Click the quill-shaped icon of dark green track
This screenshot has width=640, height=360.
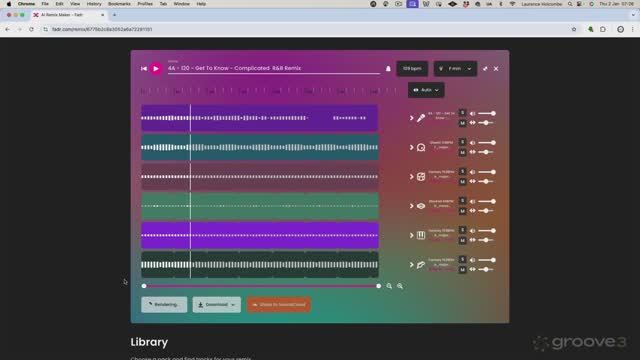(421, 265)
